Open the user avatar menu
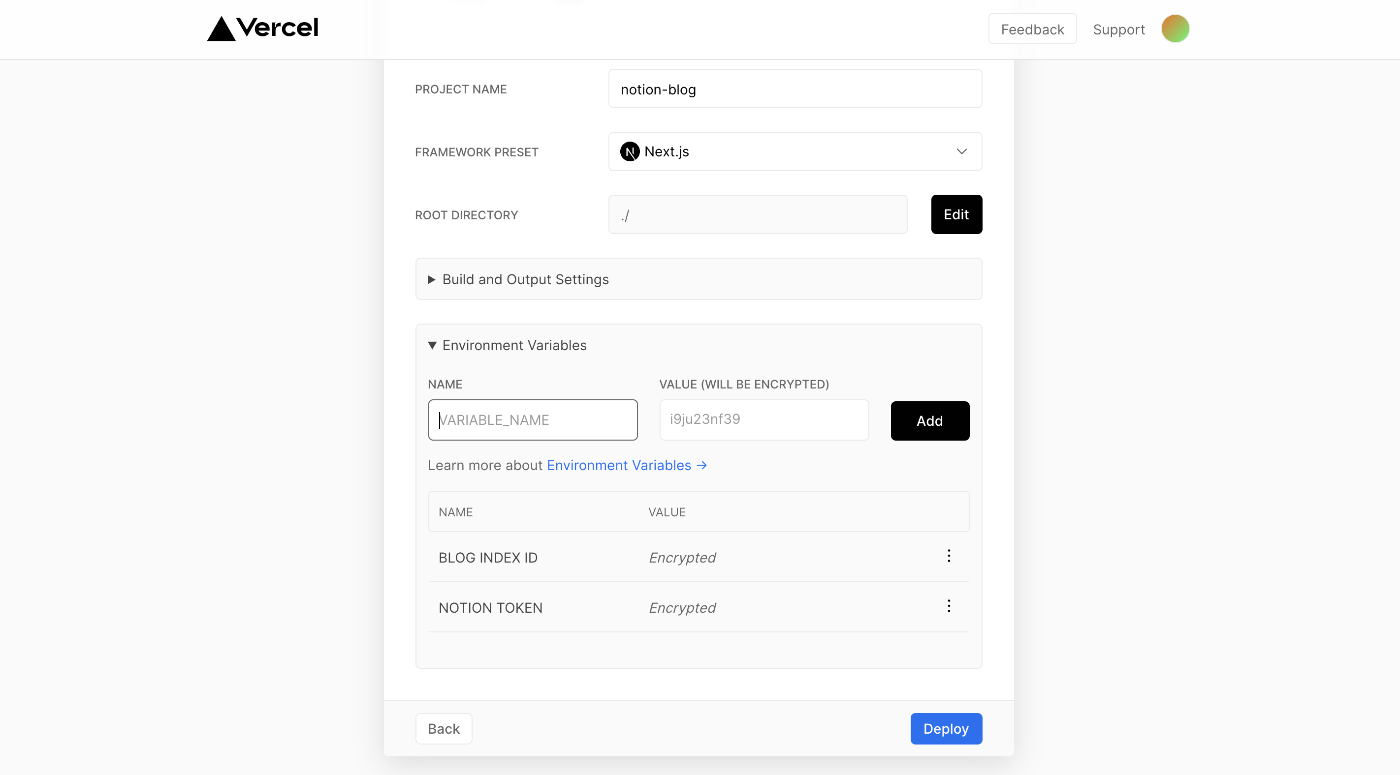1400x775 pixels. pos(1175,29)
